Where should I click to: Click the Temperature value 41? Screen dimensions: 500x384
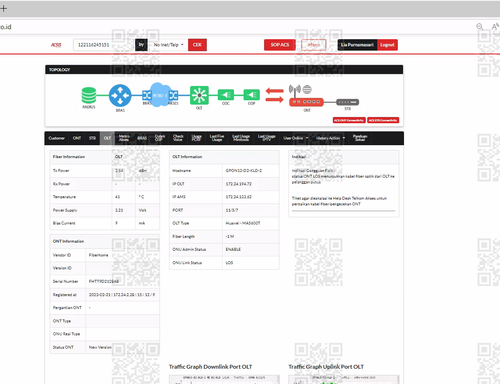click(117, 197)
